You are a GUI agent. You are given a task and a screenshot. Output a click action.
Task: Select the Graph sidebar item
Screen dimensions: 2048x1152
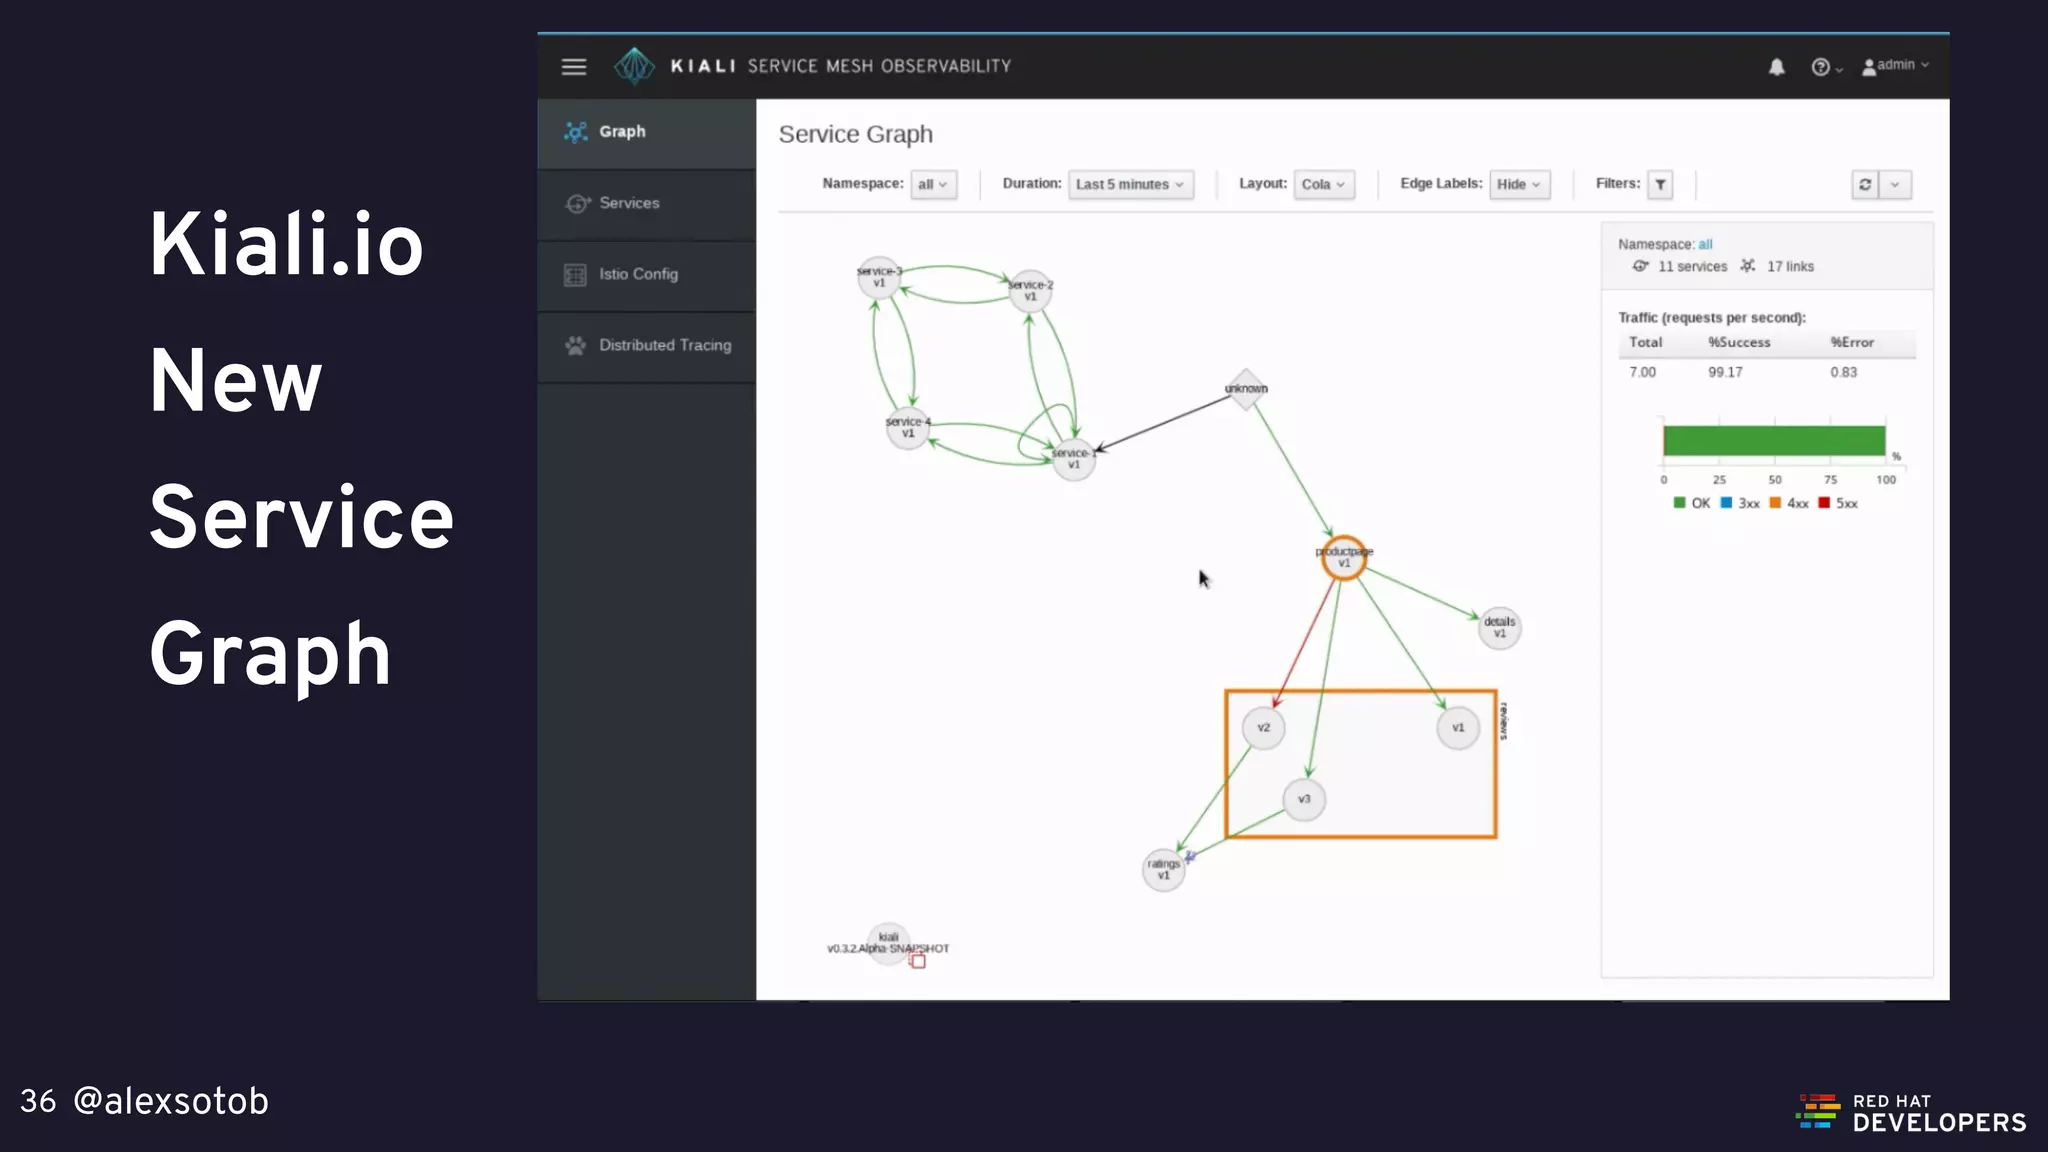pos(646,132)
